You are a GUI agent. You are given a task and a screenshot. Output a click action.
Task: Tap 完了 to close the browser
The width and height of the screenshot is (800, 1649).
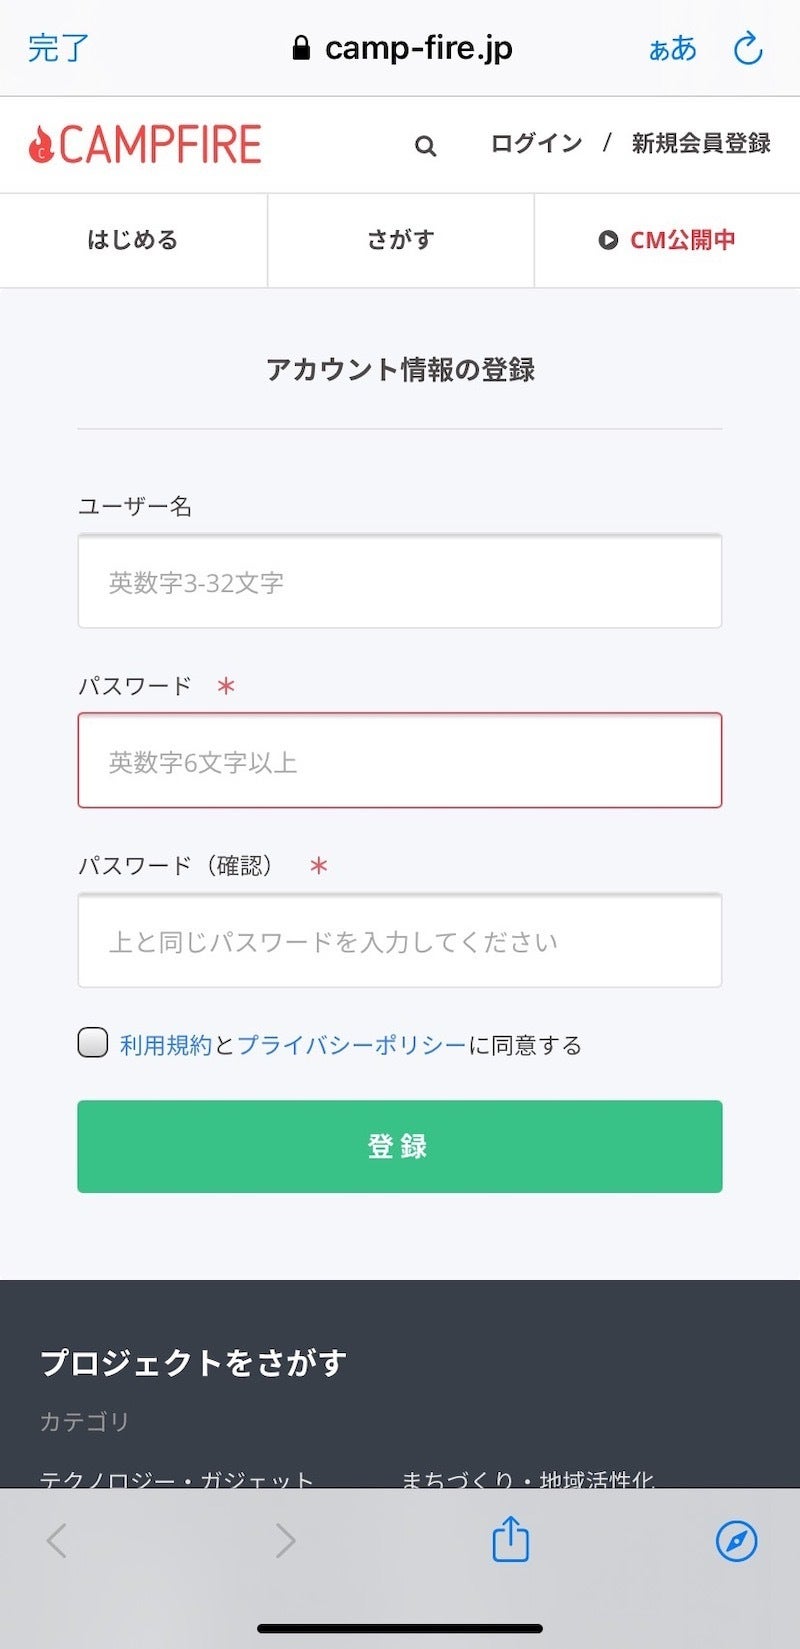58,48
